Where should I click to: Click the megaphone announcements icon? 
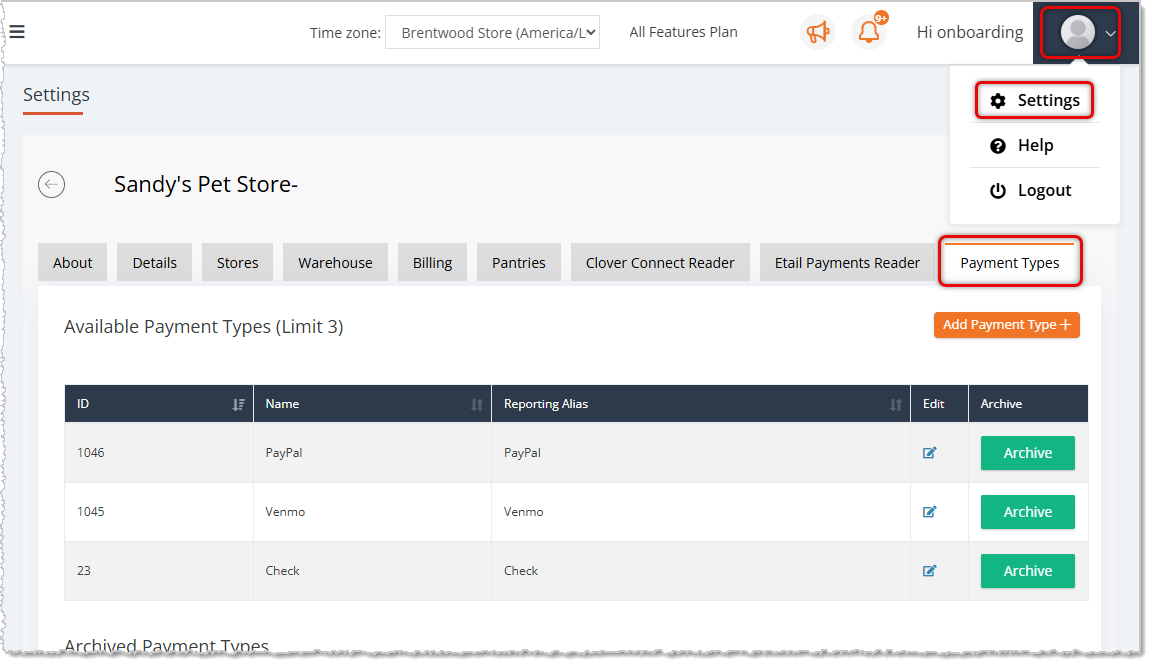(818, 32)
